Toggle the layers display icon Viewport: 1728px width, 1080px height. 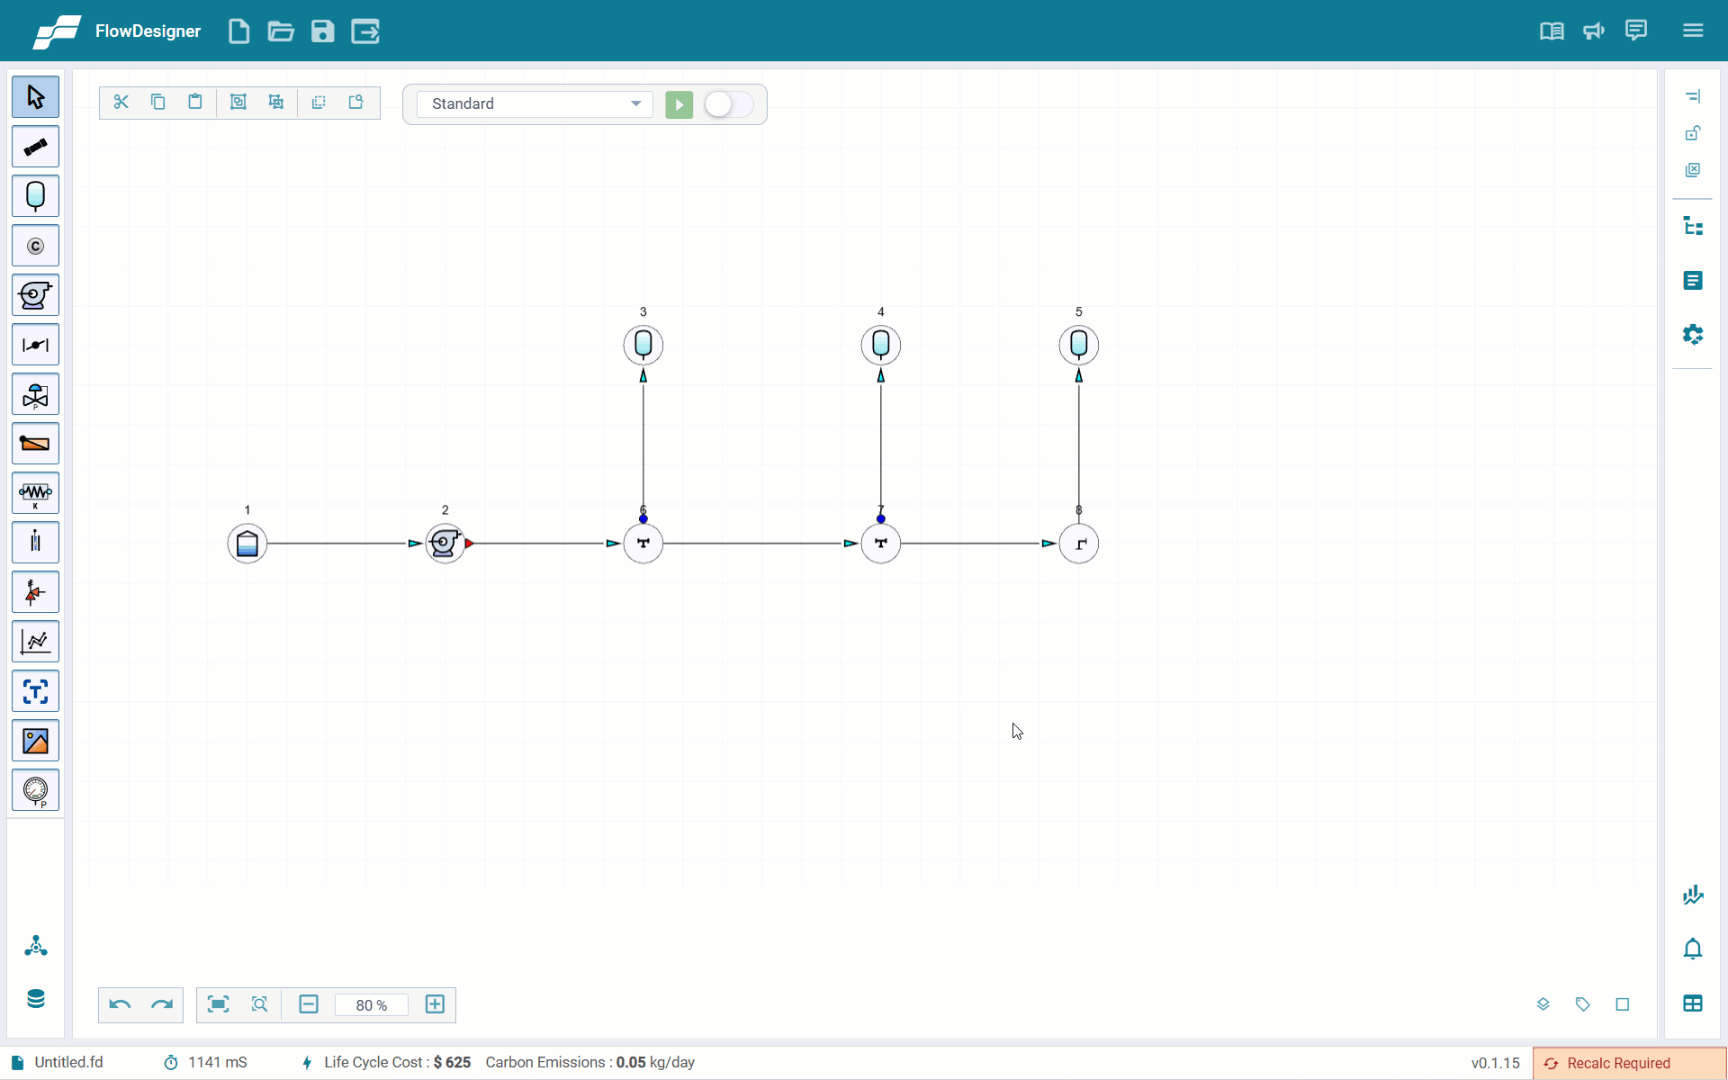pyautogui.click(x=1543, y=1004)
